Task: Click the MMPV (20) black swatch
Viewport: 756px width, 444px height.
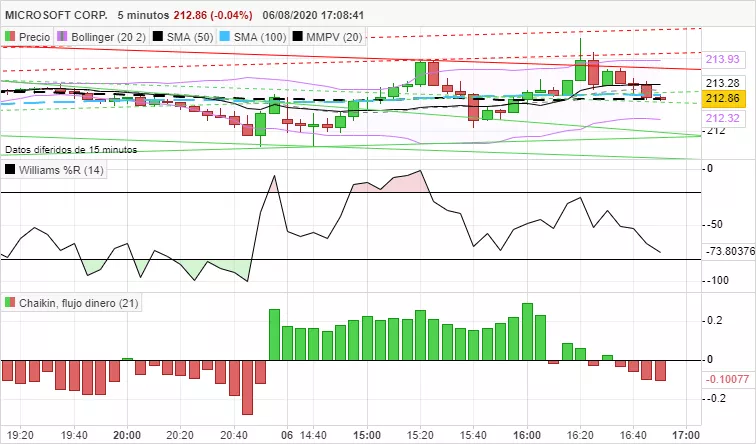Action: click(x=297, y=37)
